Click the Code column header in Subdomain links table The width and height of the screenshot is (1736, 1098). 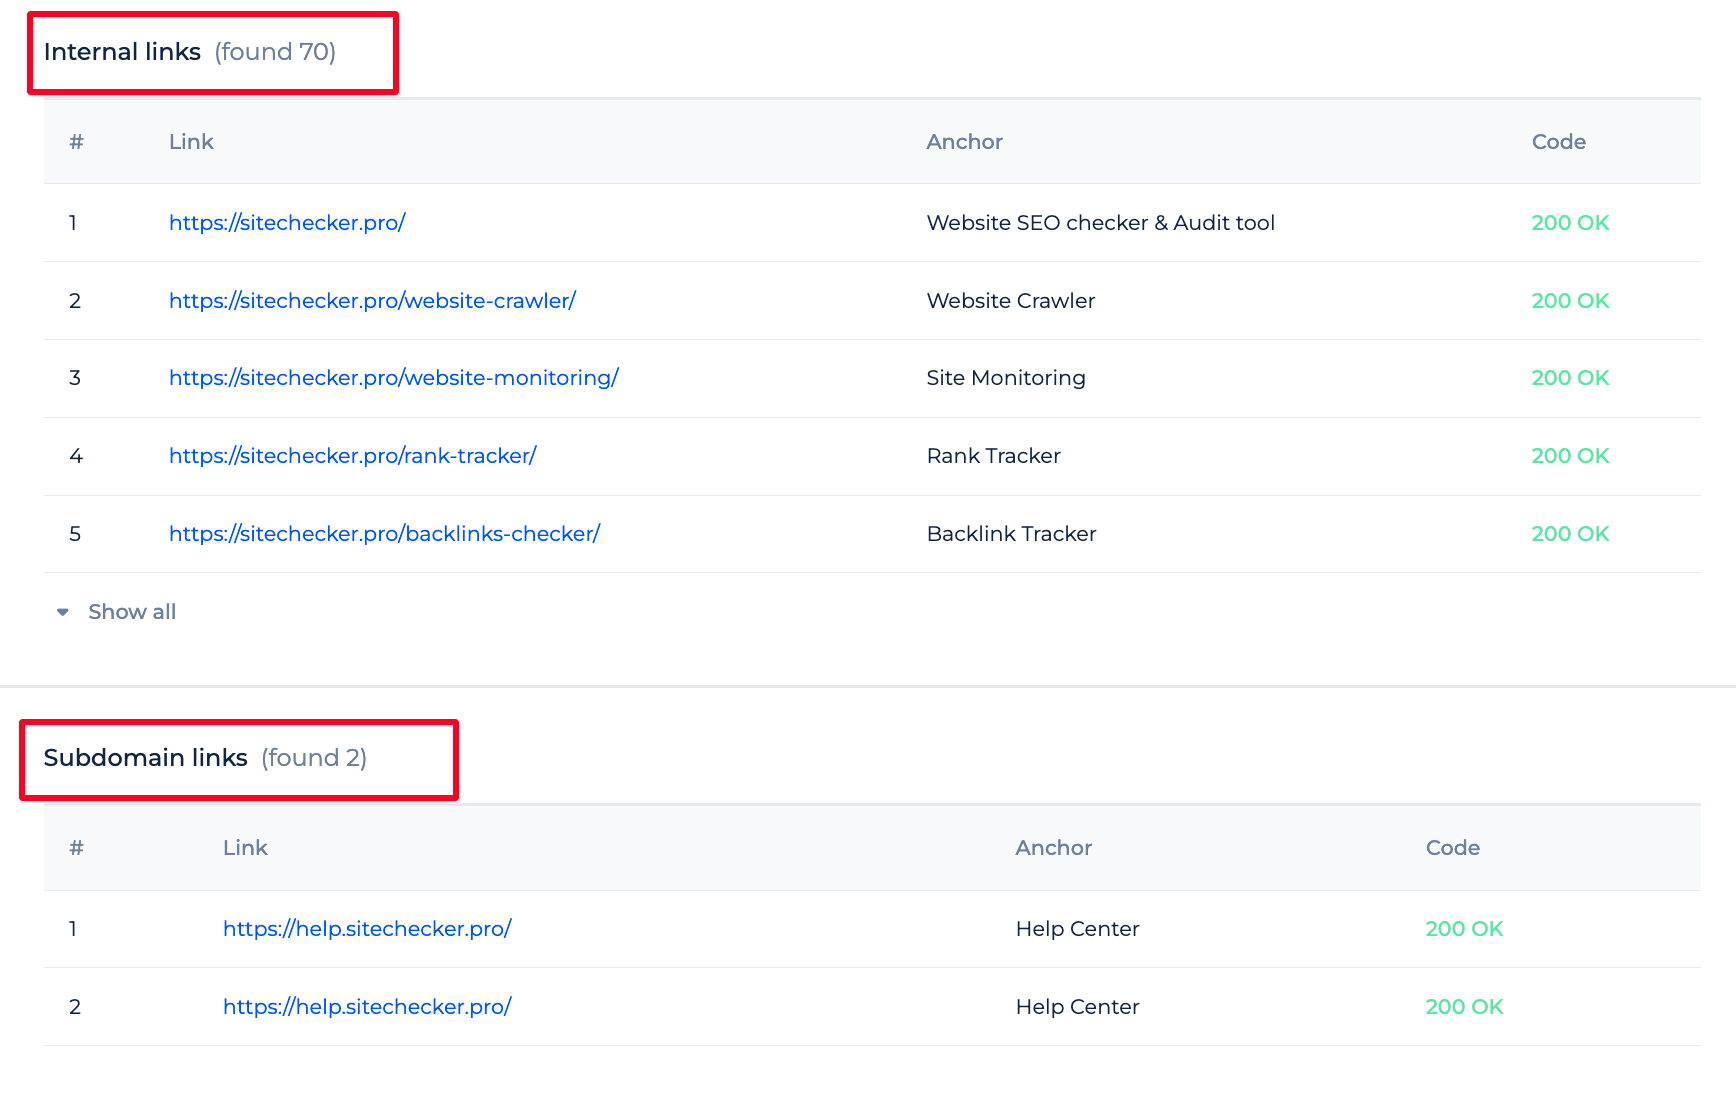[1452, 848]
